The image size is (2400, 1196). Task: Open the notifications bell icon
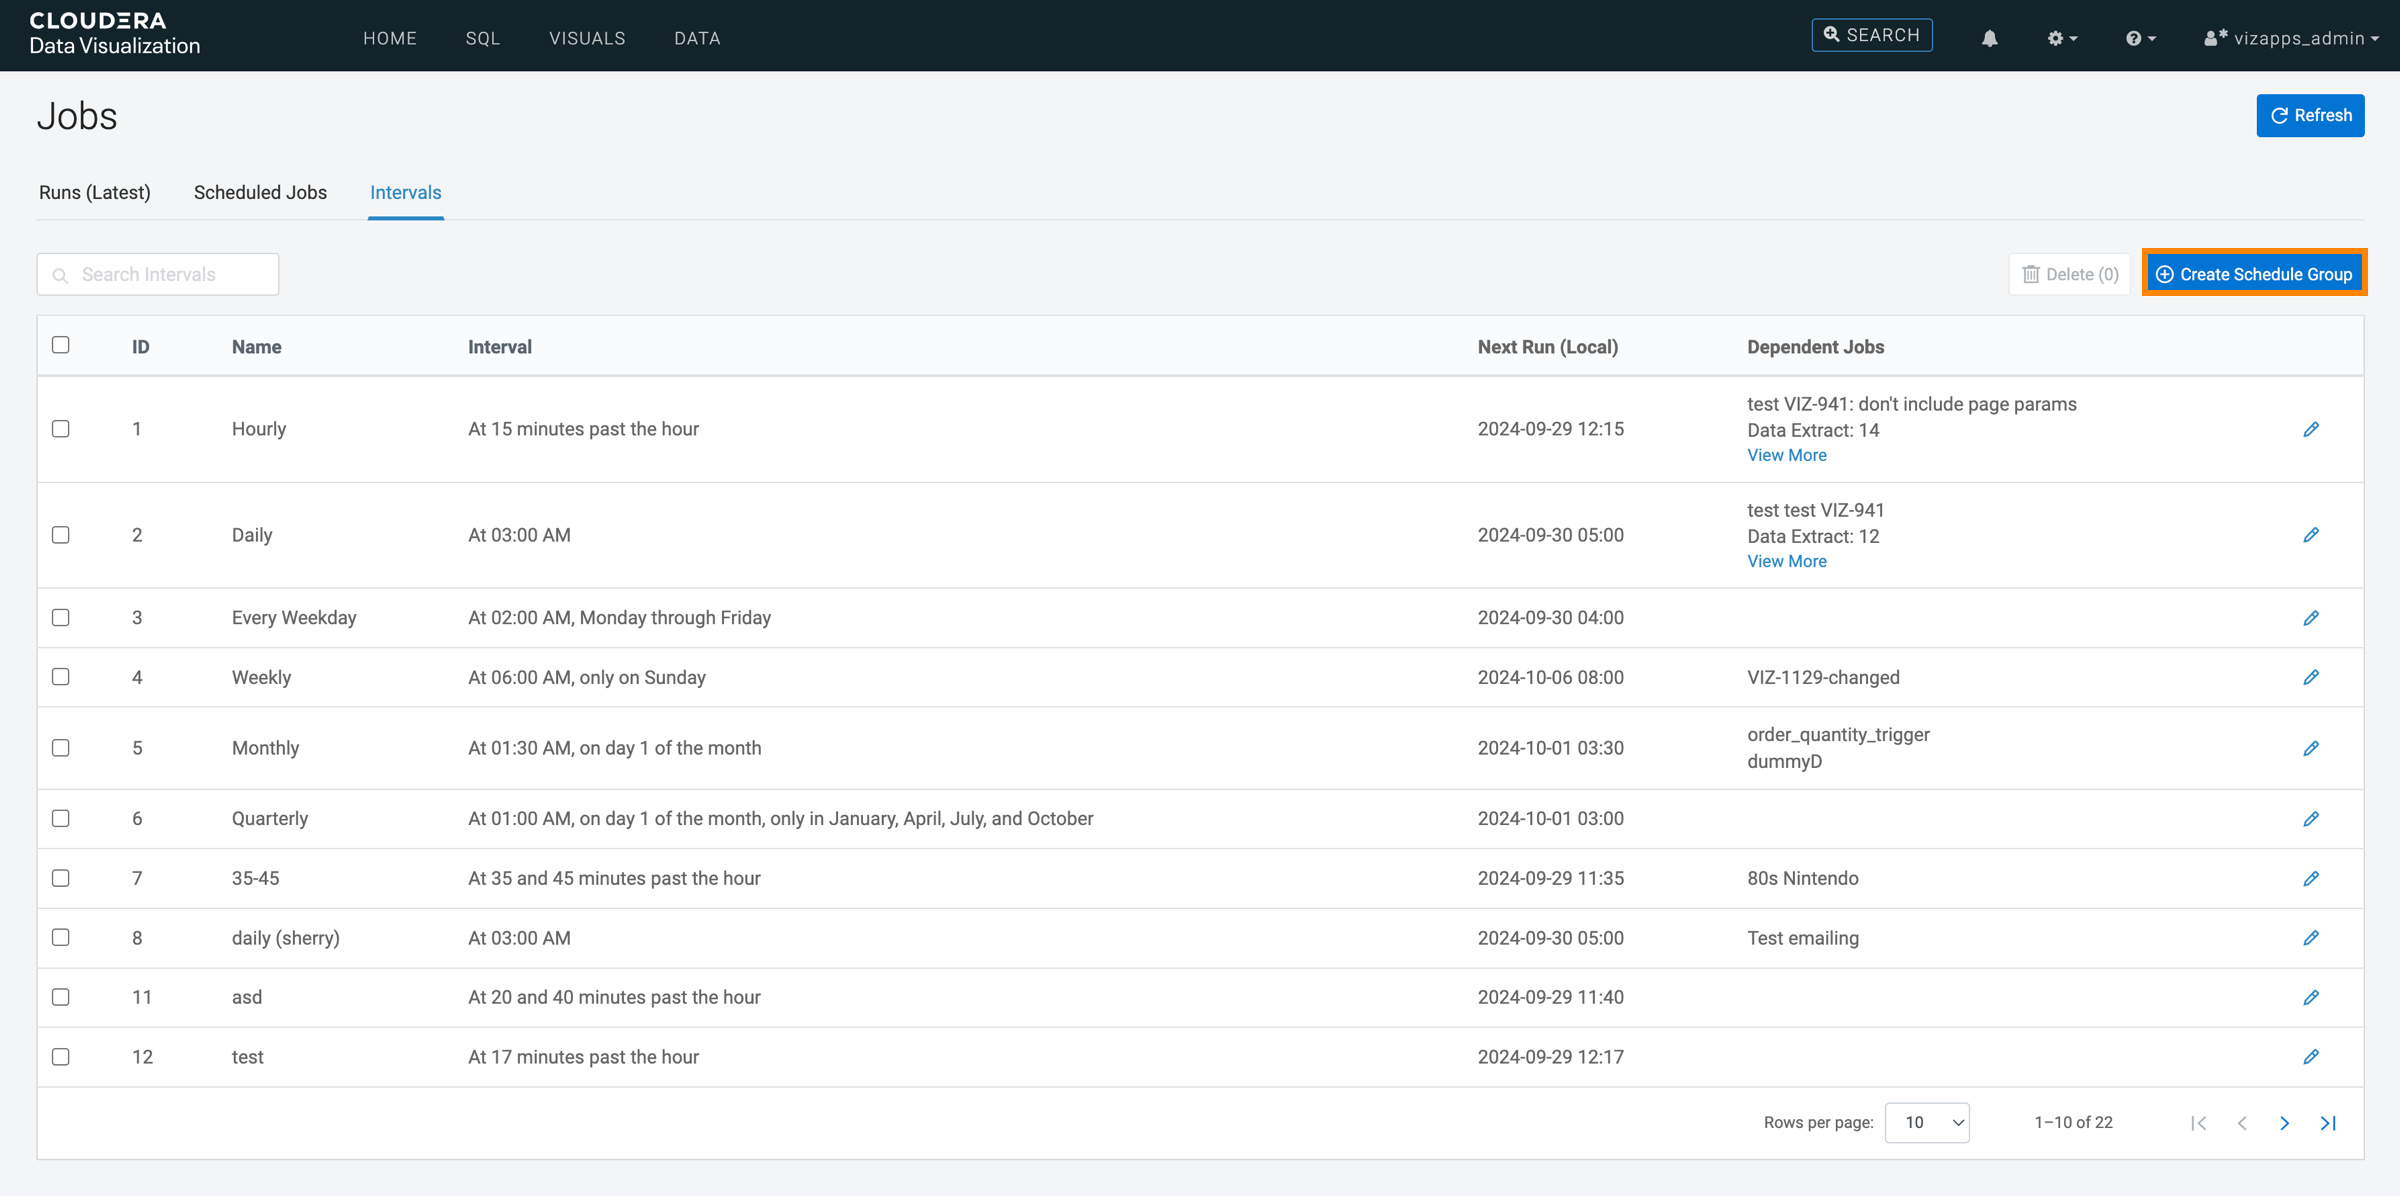point(1989,38)
